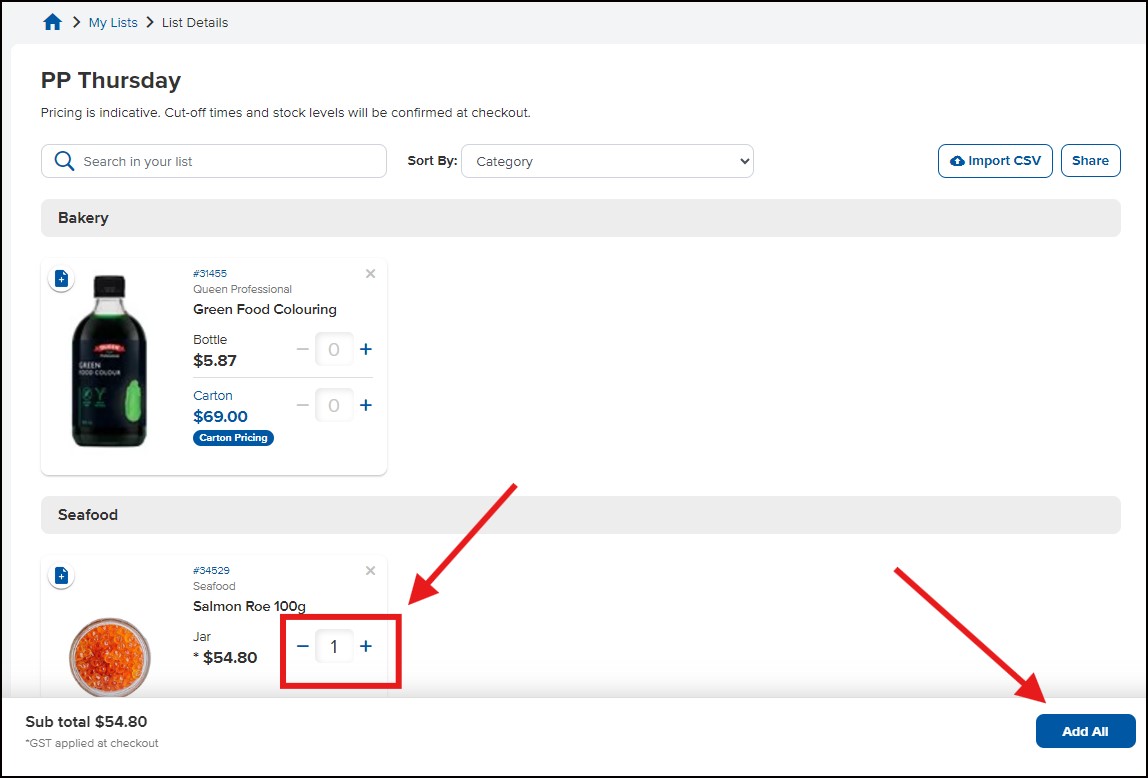Open Green Food Colouring product image
This screenshot has height=778, width=1148.
click(x=110, y=360)
